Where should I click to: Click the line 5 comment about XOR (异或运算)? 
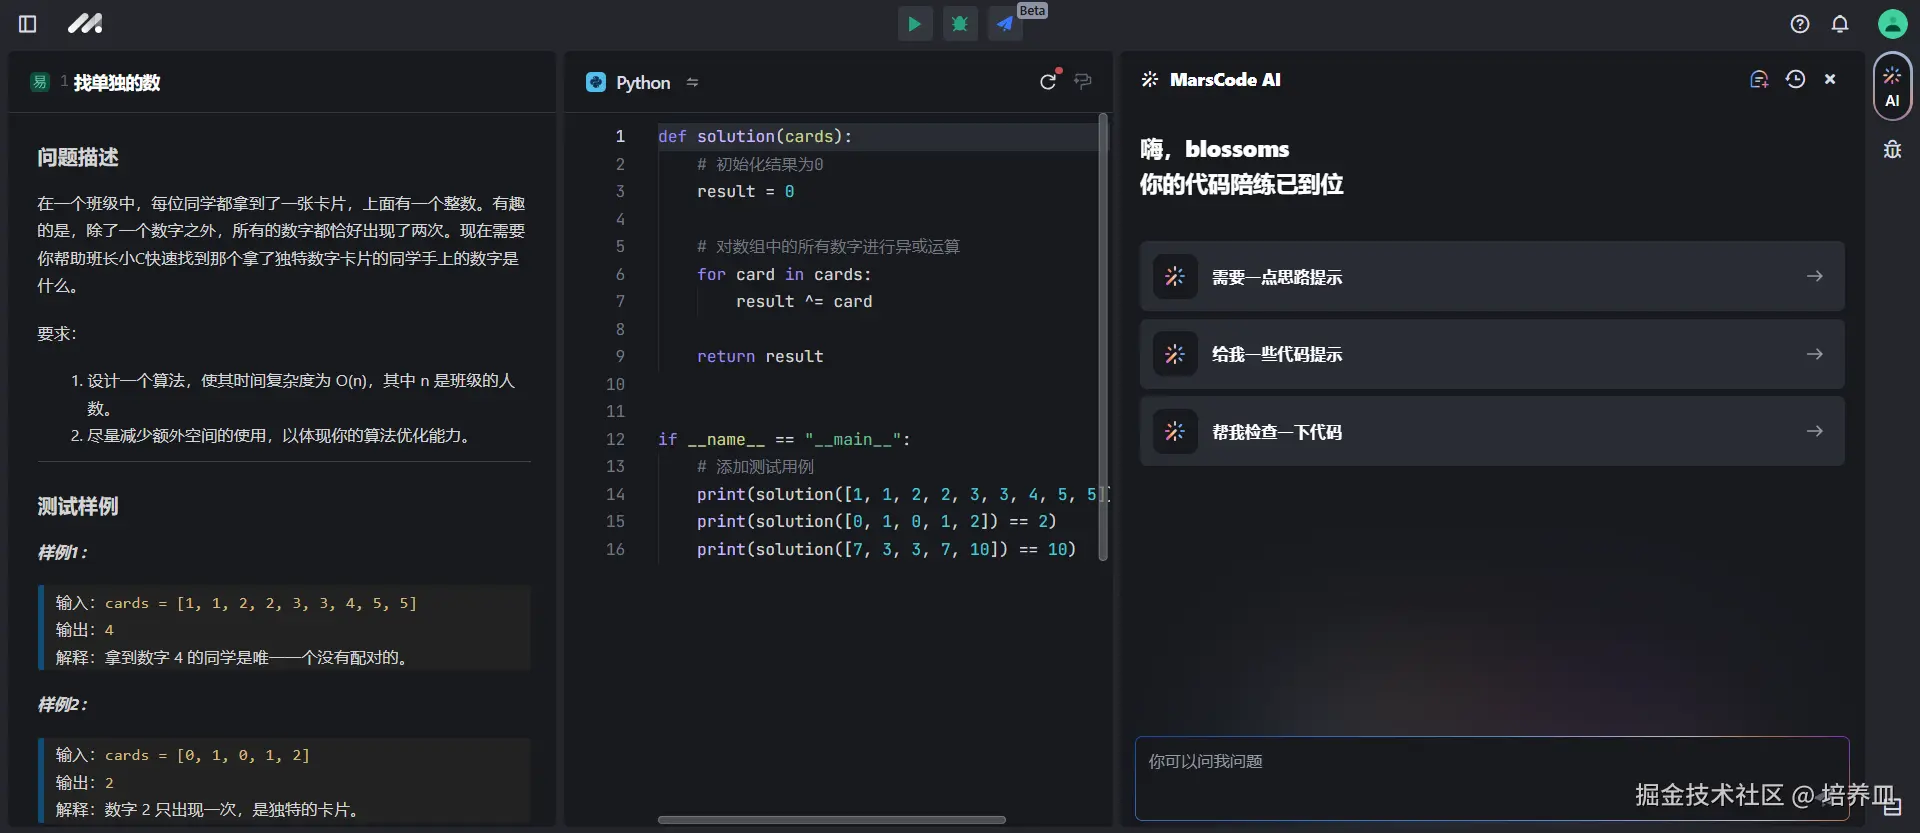point(828,246)
